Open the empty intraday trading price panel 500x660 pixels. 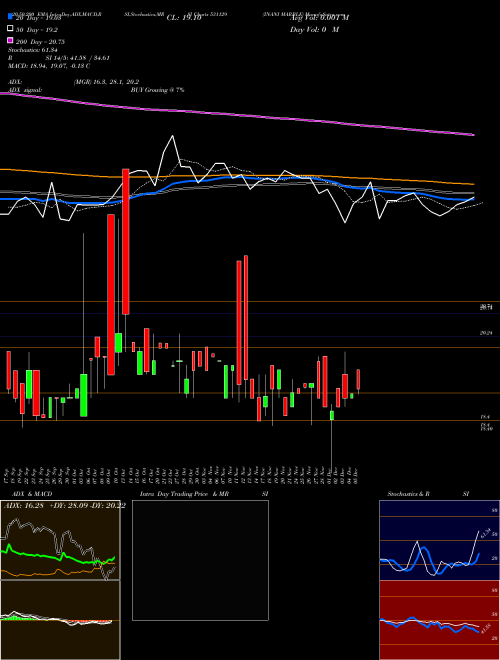click(x=200, y=560)
